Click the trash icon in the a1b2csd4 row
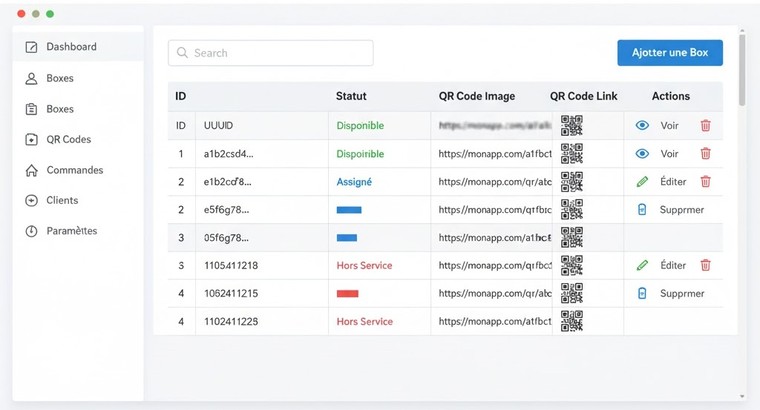Viewport: 760px width, 410px height. click(705, 154)
